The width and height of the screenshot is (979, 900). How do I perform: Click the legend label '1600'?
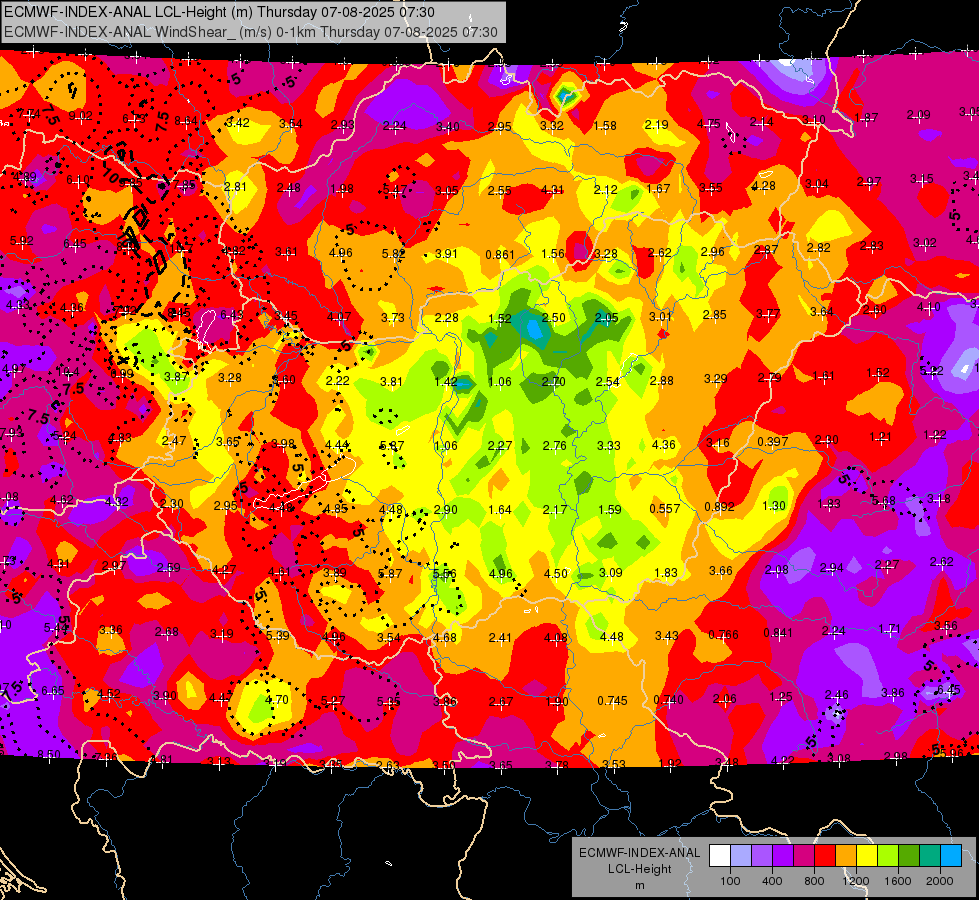(x=898, y=881)
